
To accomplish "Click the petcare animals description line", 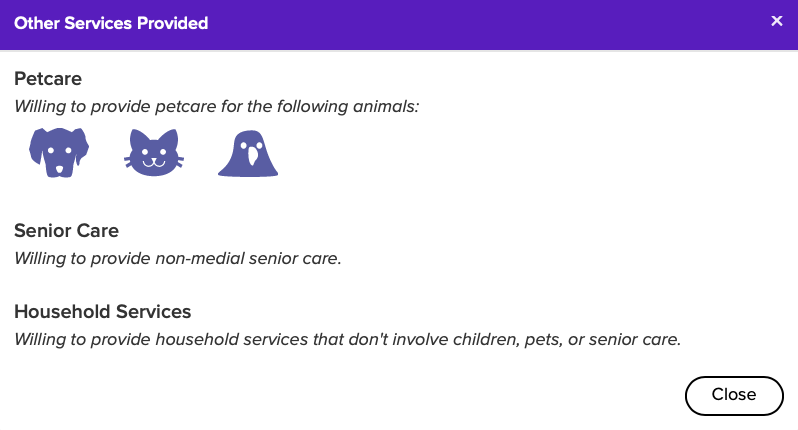I will coord(217,106).
